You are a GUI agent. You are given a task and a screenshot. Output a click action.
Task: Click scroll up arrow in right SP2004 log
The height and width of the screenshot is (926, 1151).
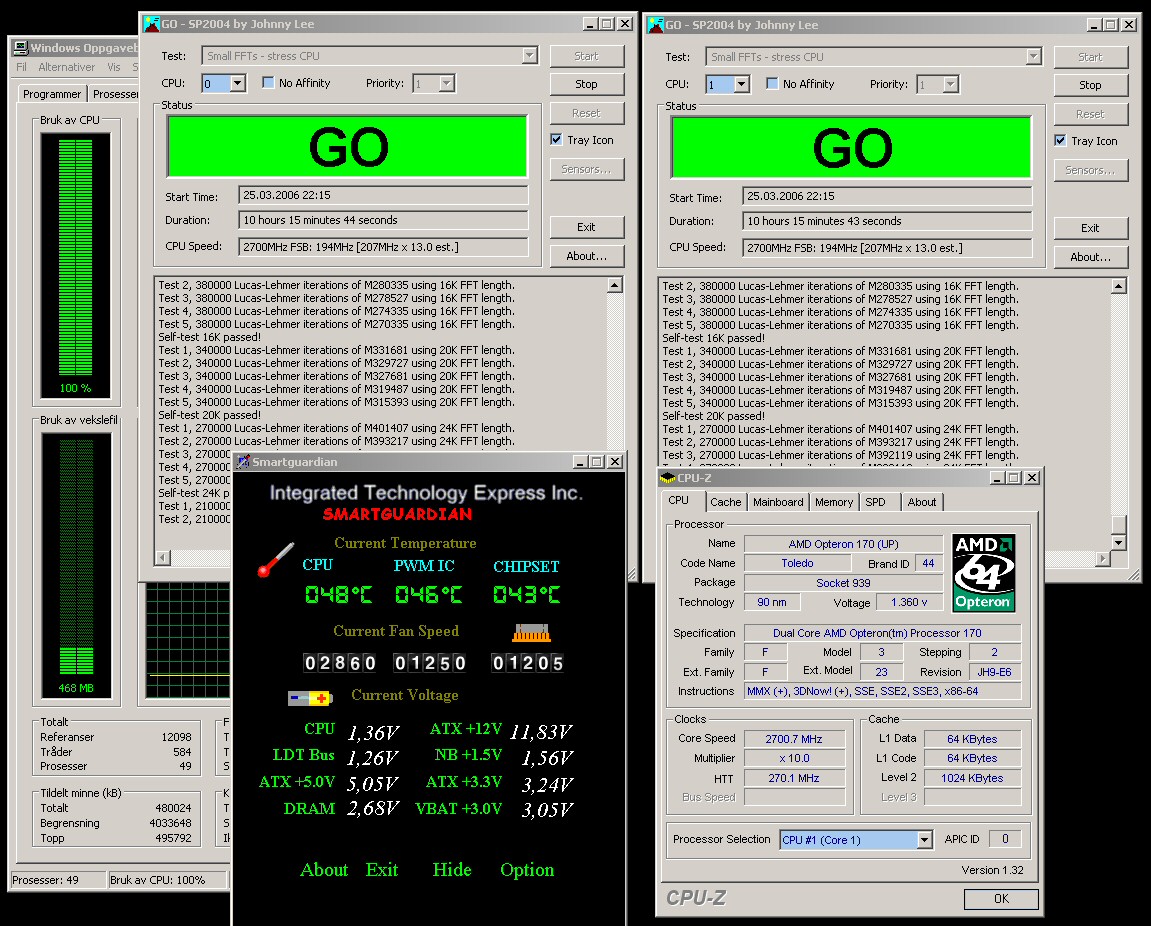1119,286
